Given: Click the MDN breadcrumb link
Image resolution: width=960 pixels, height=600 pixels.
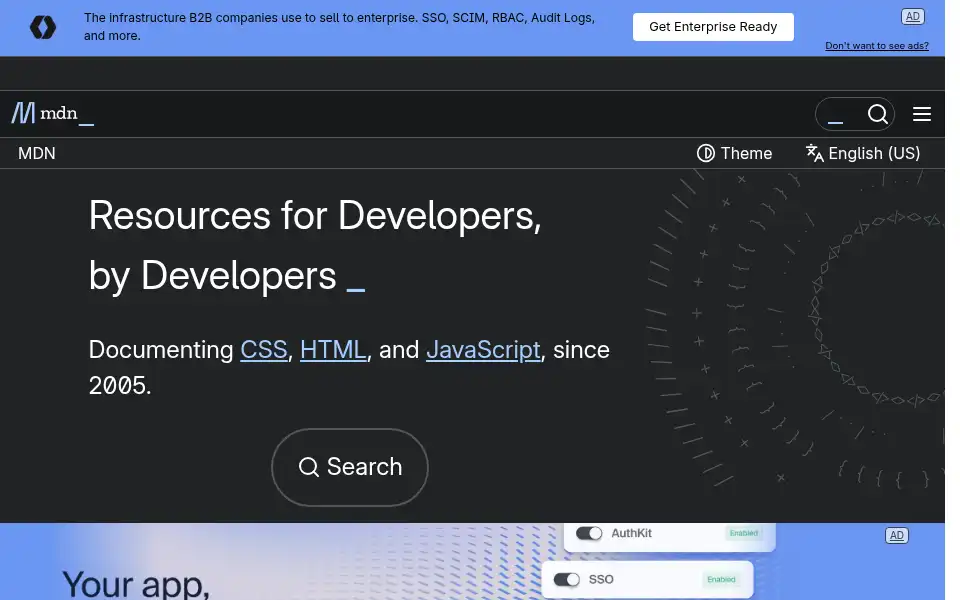Looking at the screenshot, I should click(37, 153).
